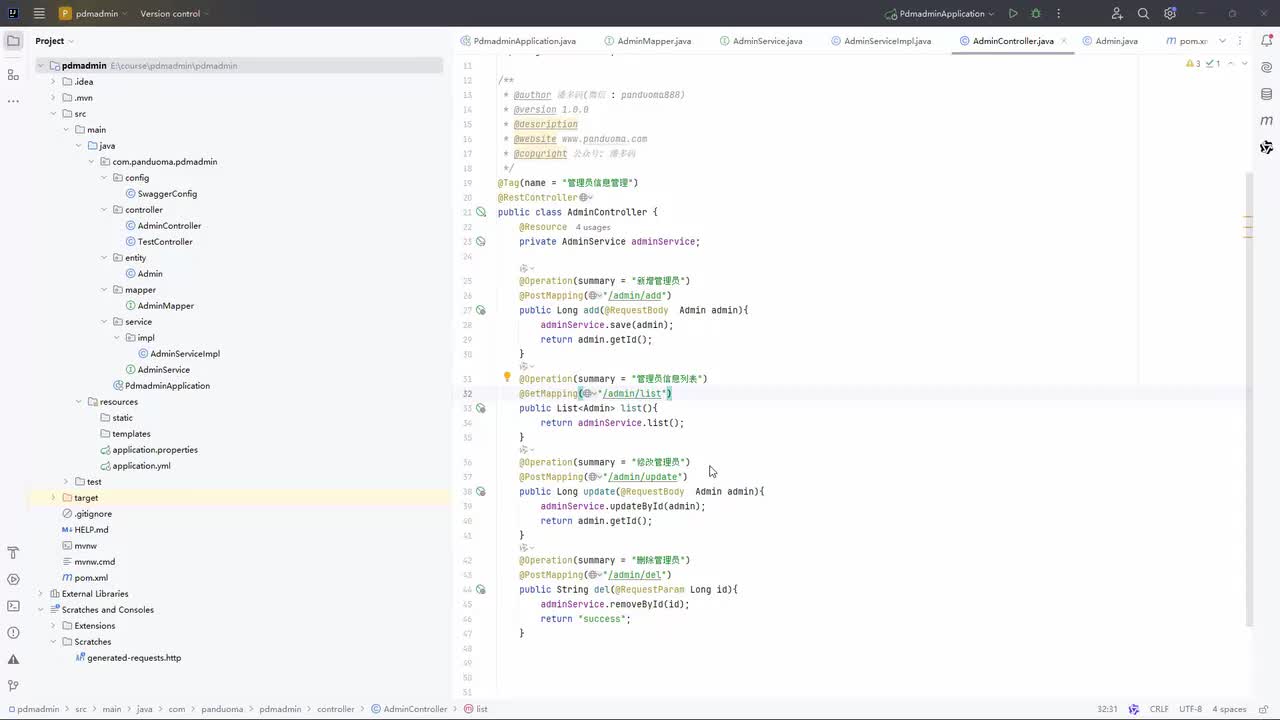Screen dimensions: 1280x720
Task: Open the main hamburger menu
Action: pyautogui.click(x=39, y=14)
